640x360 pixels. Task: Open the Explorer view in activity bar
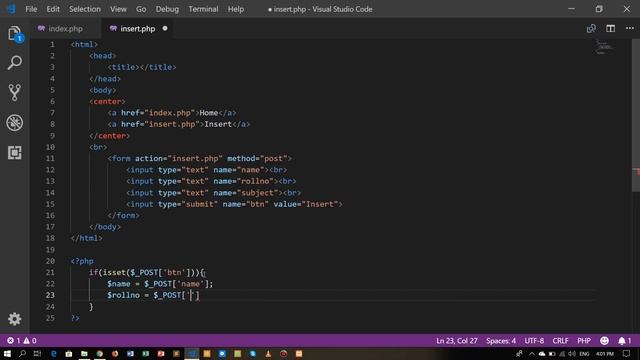[x=15, y=33]
